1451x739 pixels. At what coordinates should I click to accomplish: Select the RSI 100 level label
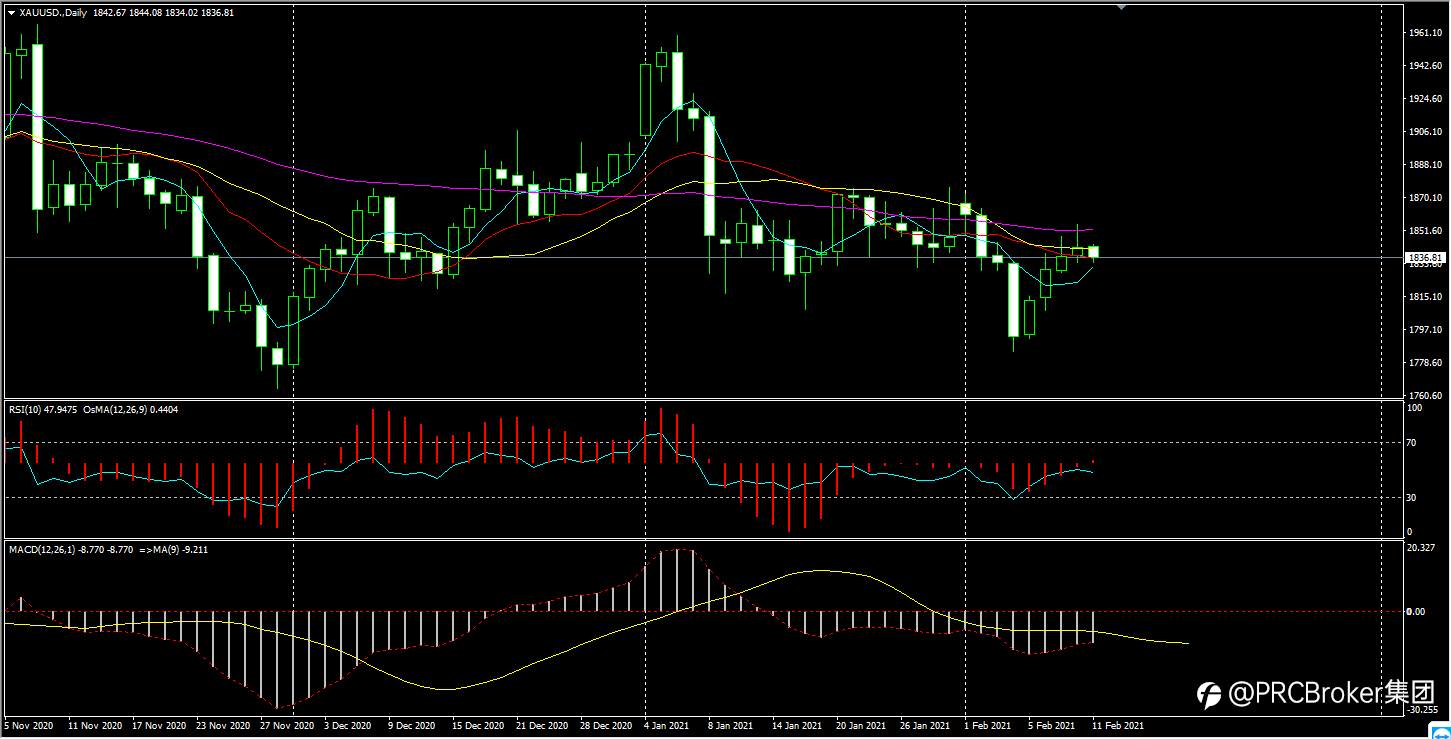pos(1415,408)
